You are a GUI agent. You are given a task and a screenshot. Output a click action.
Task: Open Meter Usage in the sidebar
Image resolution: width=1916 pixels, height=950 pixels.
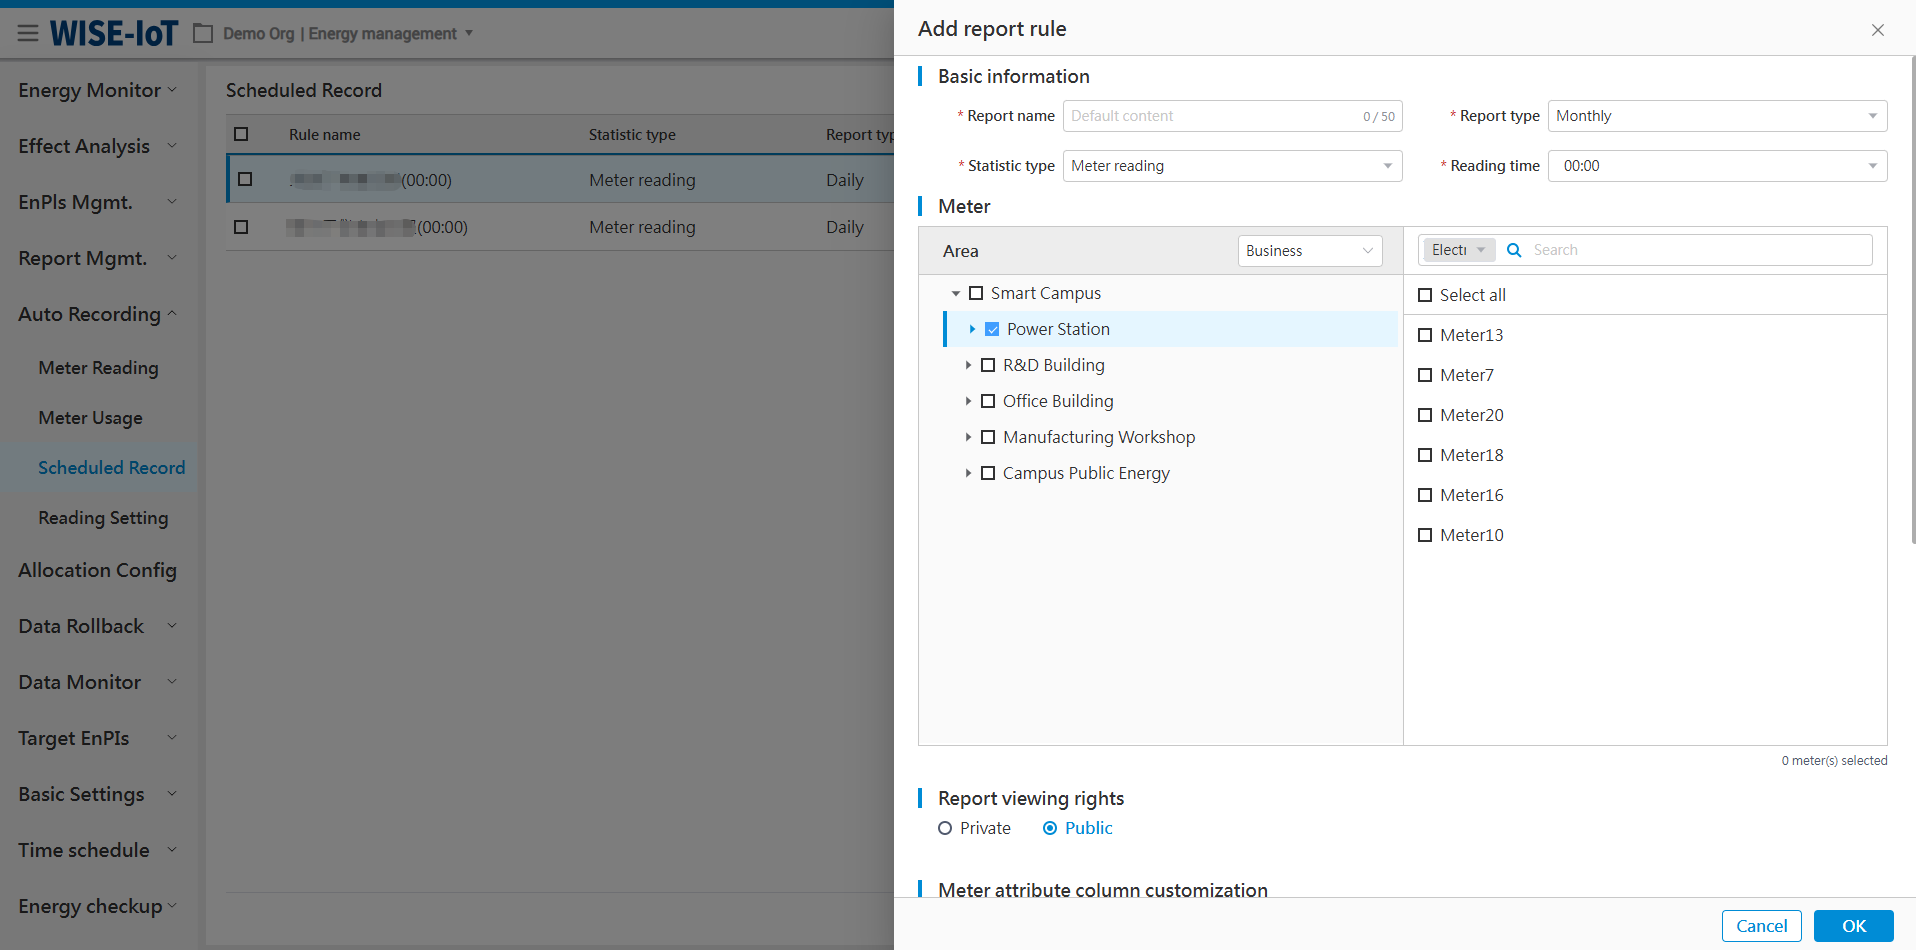(90, 418)
